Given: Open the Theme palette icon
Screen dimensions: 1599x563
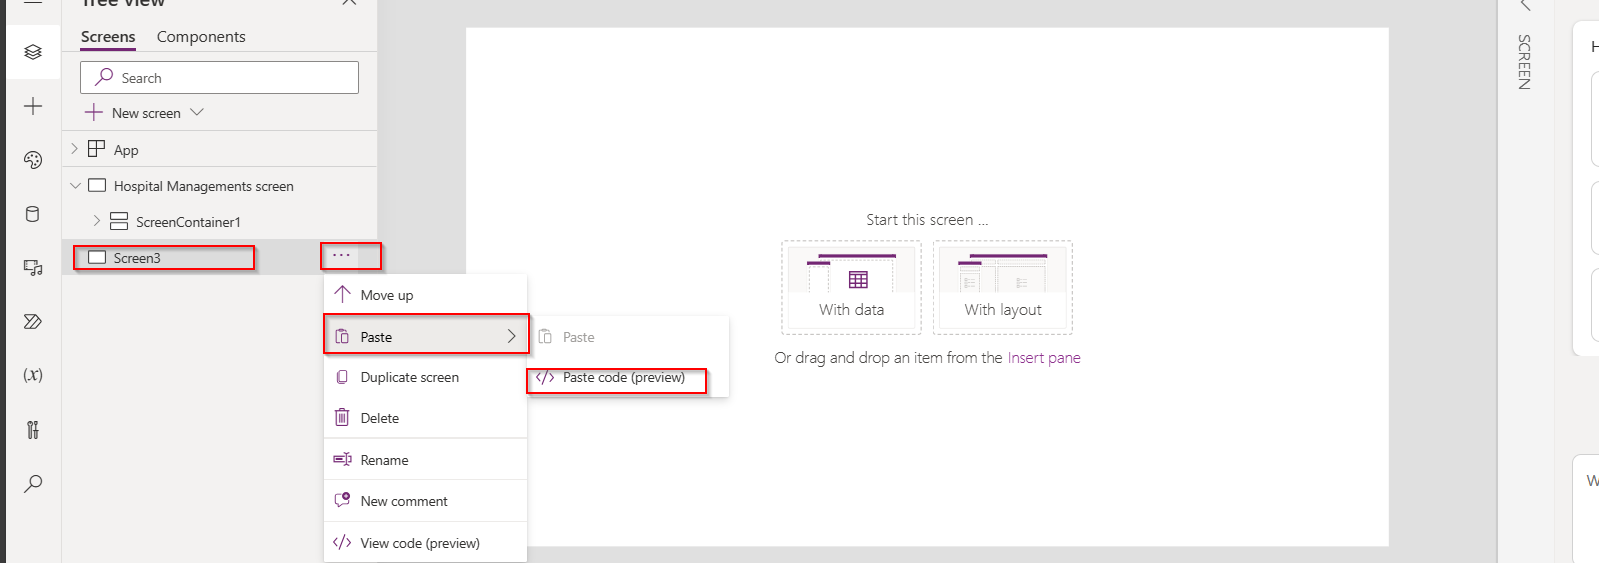Looking at the screenshot, I should click(33, 160).
